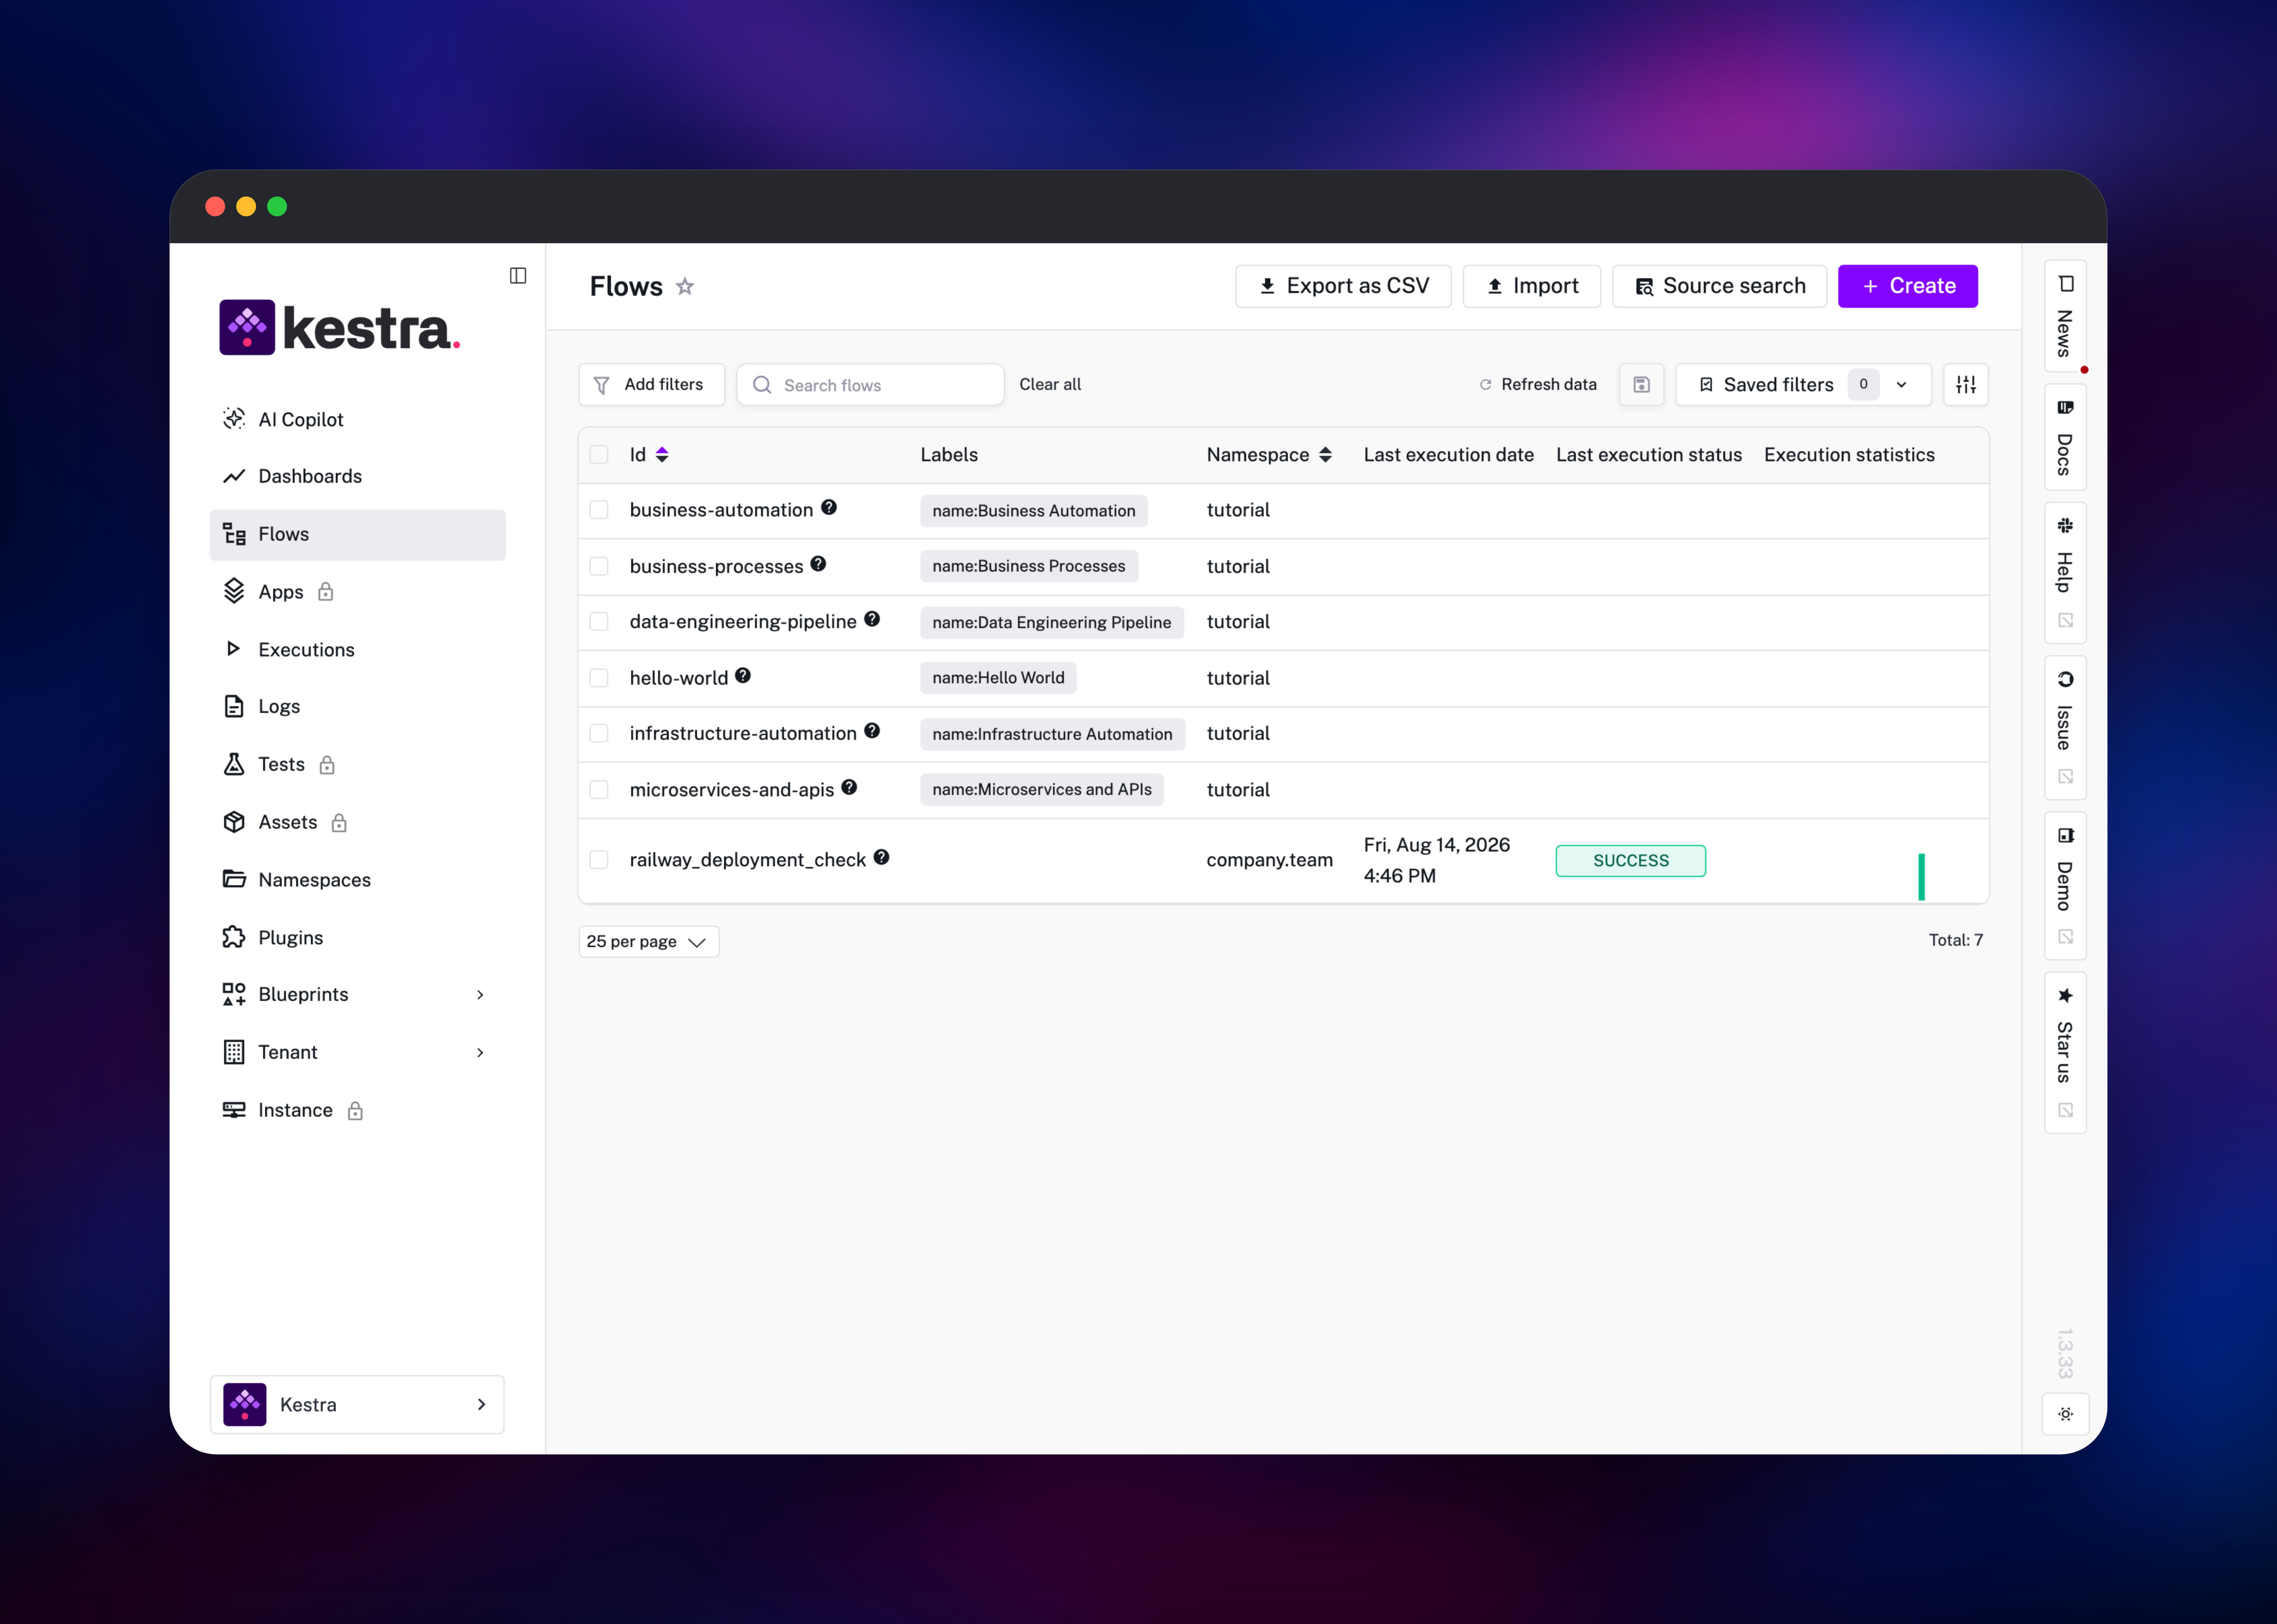Expand the Blueprints submenu chevron

coord(480,995)
